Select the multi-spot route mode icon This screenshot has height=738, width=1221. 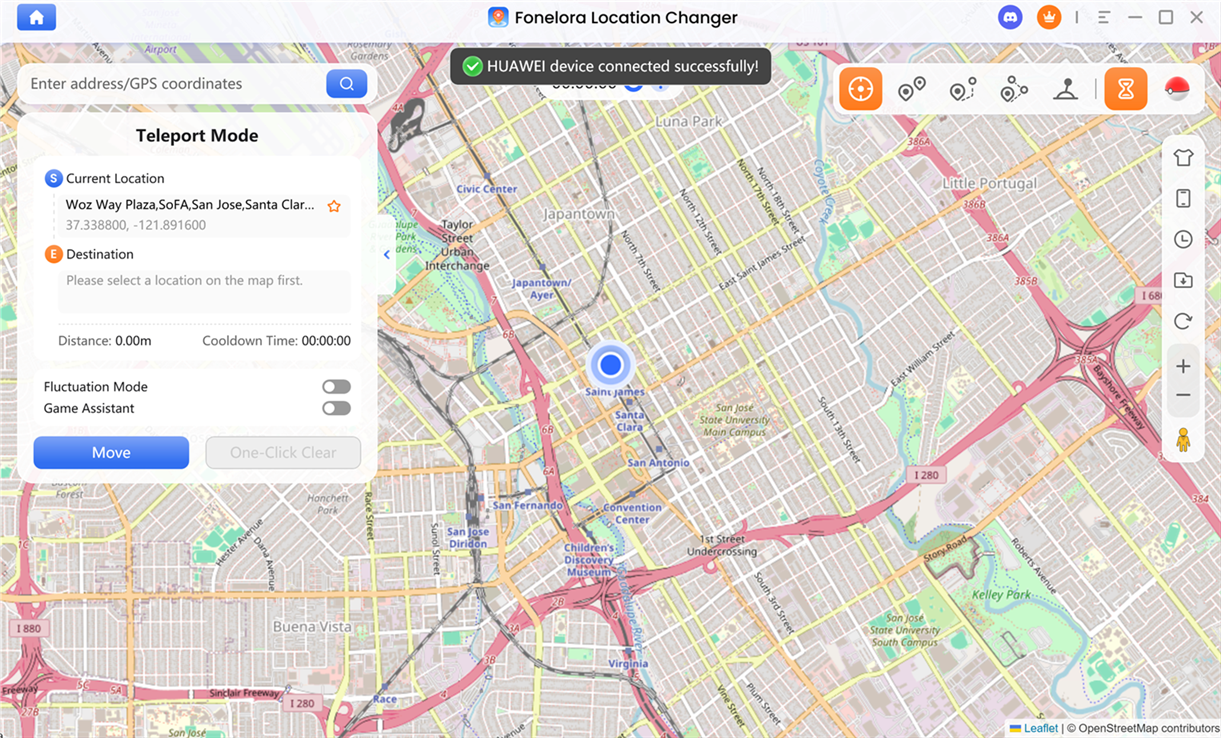tap(1014, 90)
